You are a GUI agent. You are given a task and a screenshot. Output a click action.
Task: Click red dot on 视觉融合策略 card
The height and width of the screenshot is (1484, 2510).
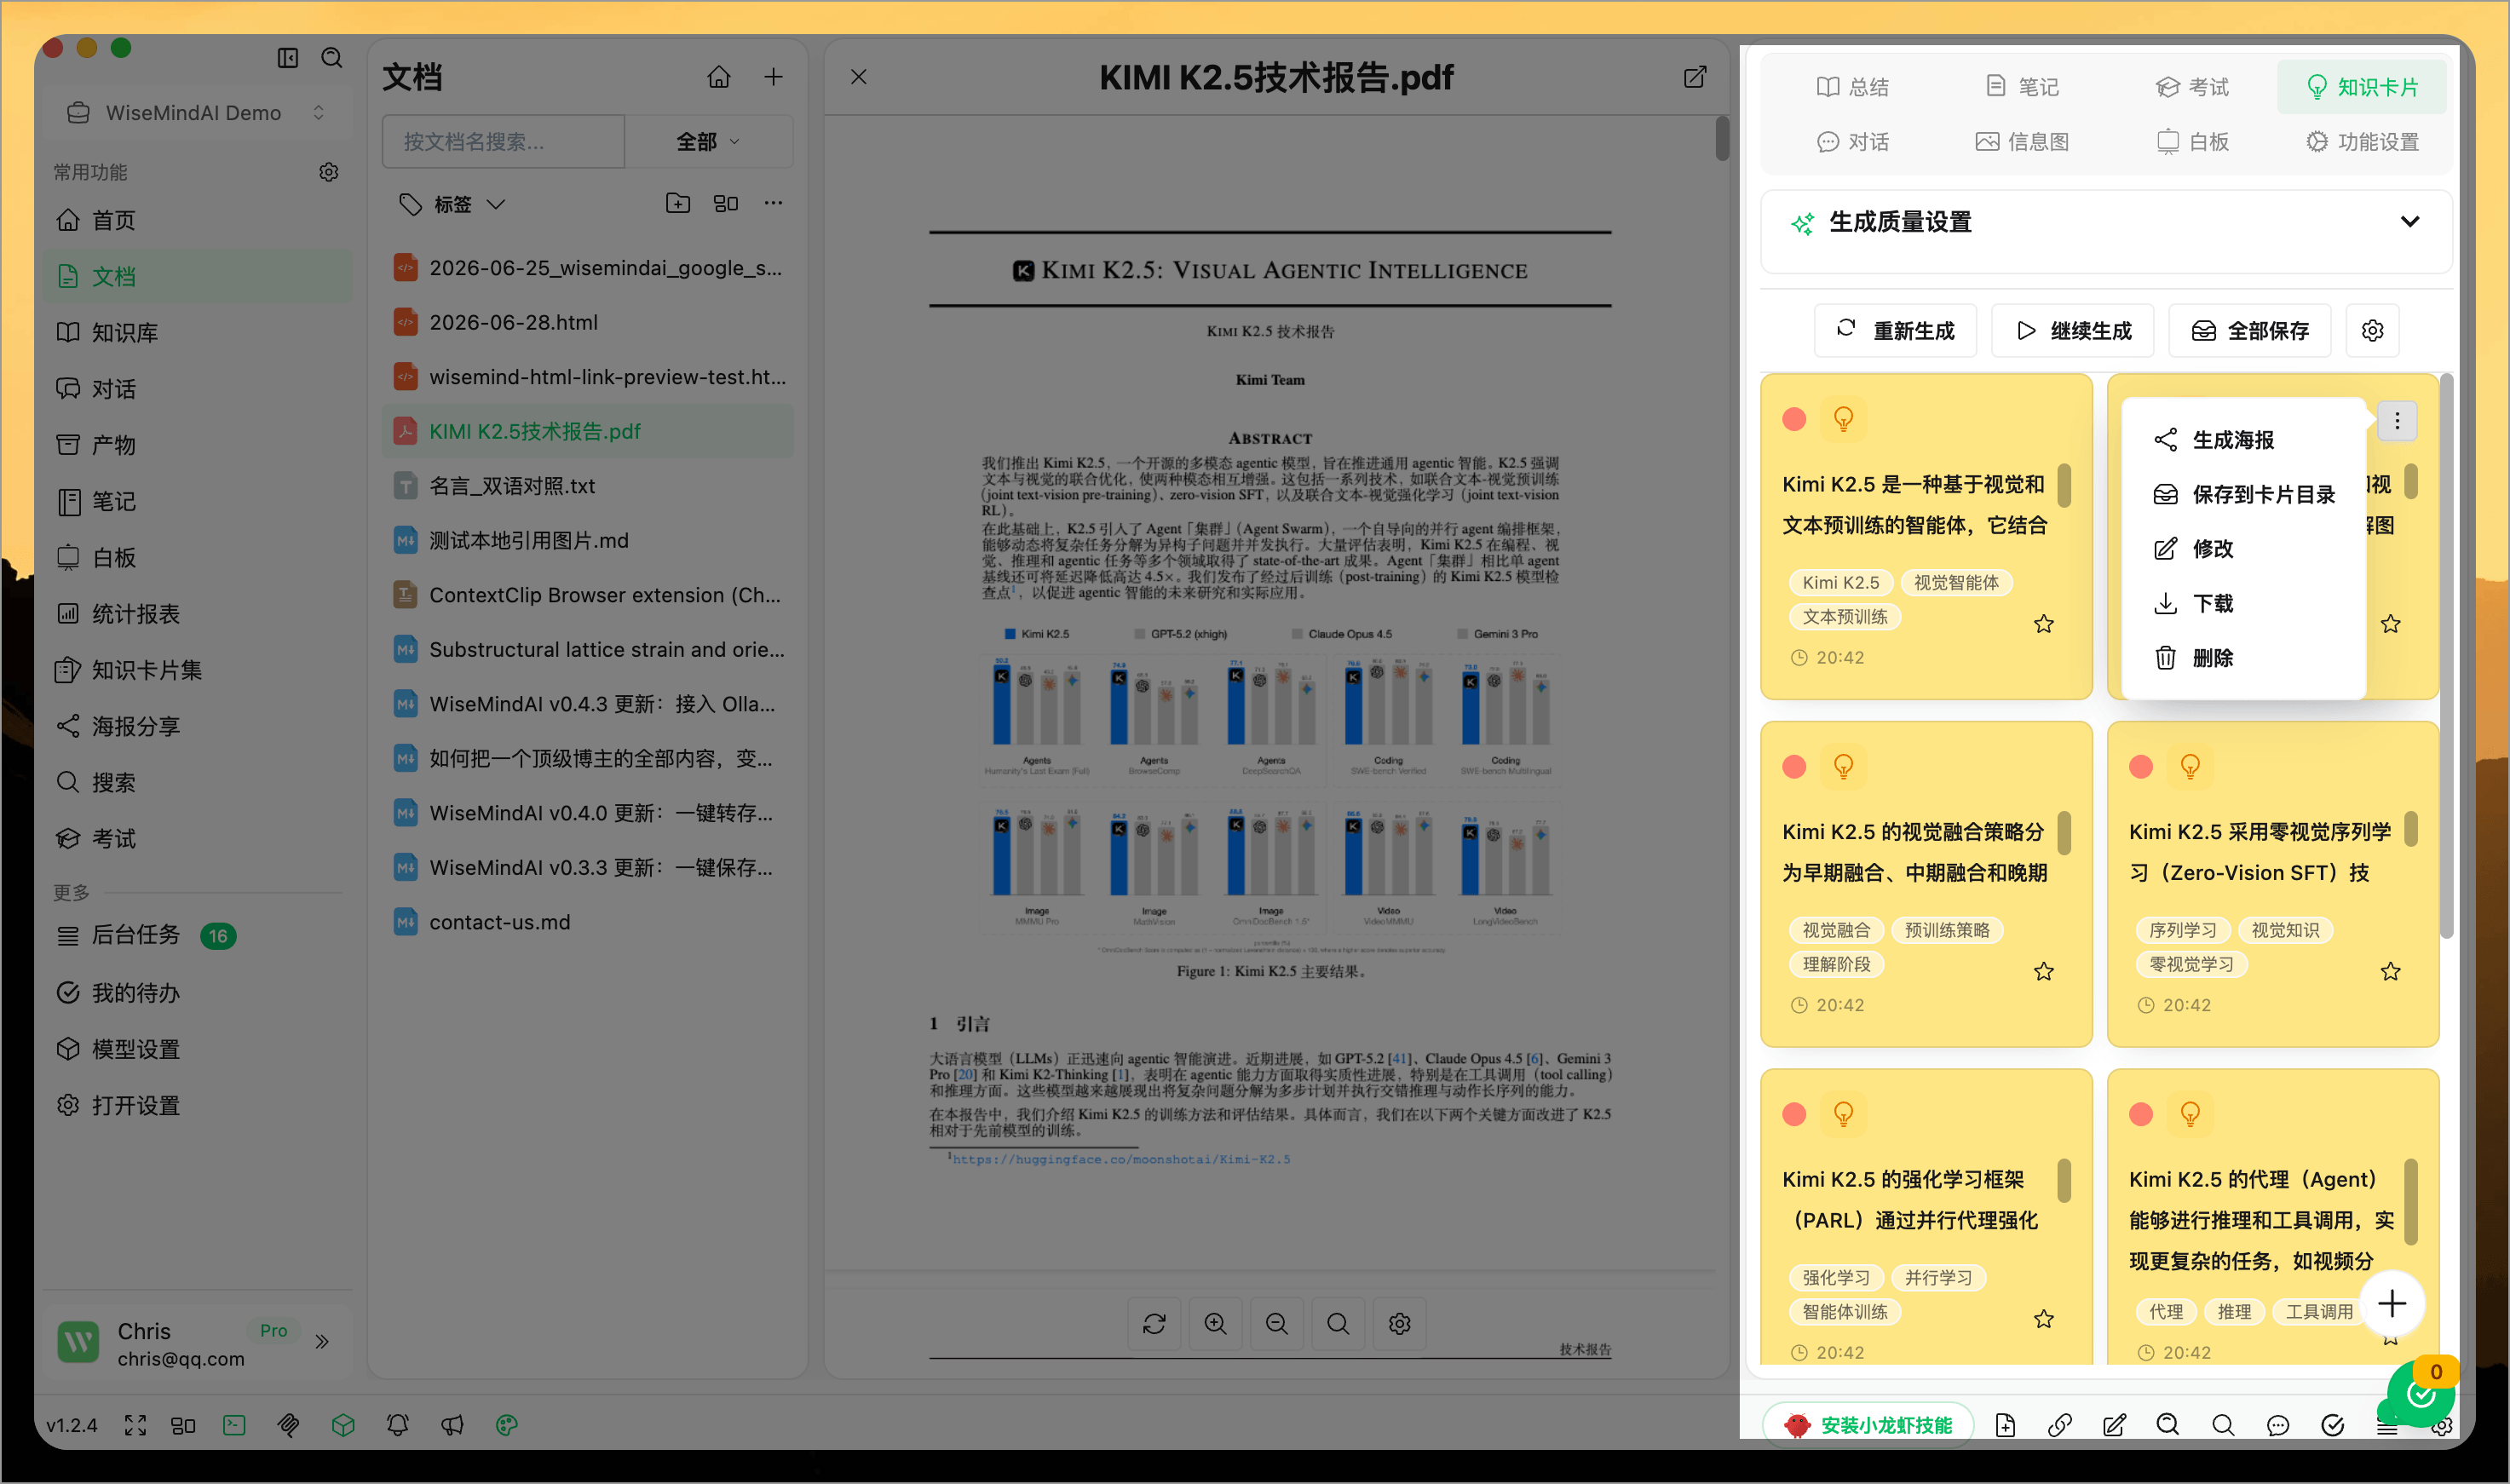[x=1794, y=766]
